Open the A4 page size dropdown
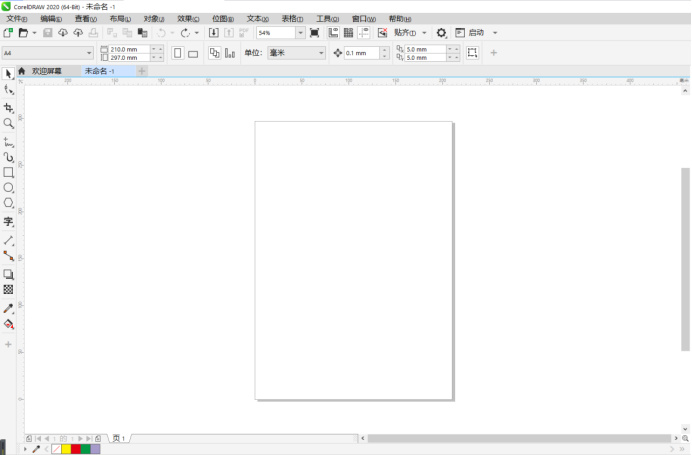Viewport: 692px width, 455px height. [x=89, y=53]
